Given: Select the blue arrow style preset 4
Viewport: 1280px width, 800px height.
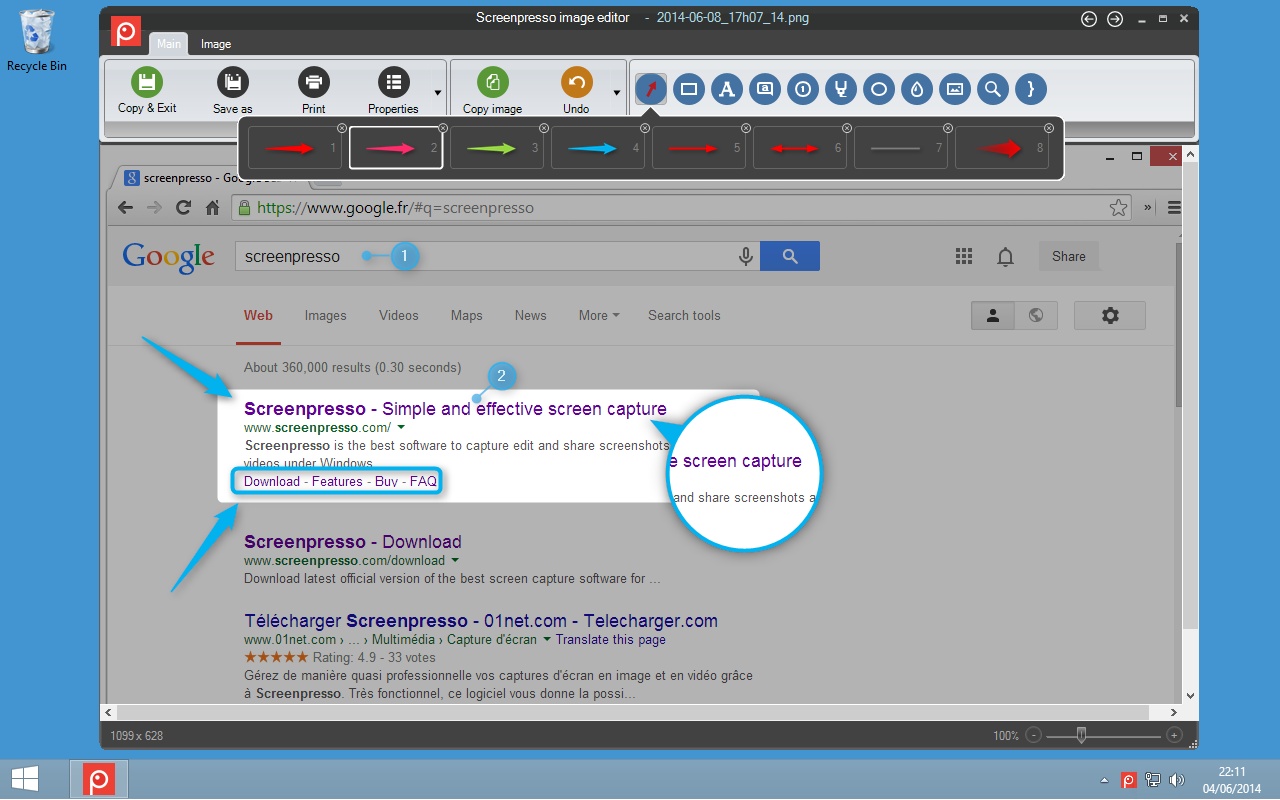Looking at the screenshot, I should (598, 148).
